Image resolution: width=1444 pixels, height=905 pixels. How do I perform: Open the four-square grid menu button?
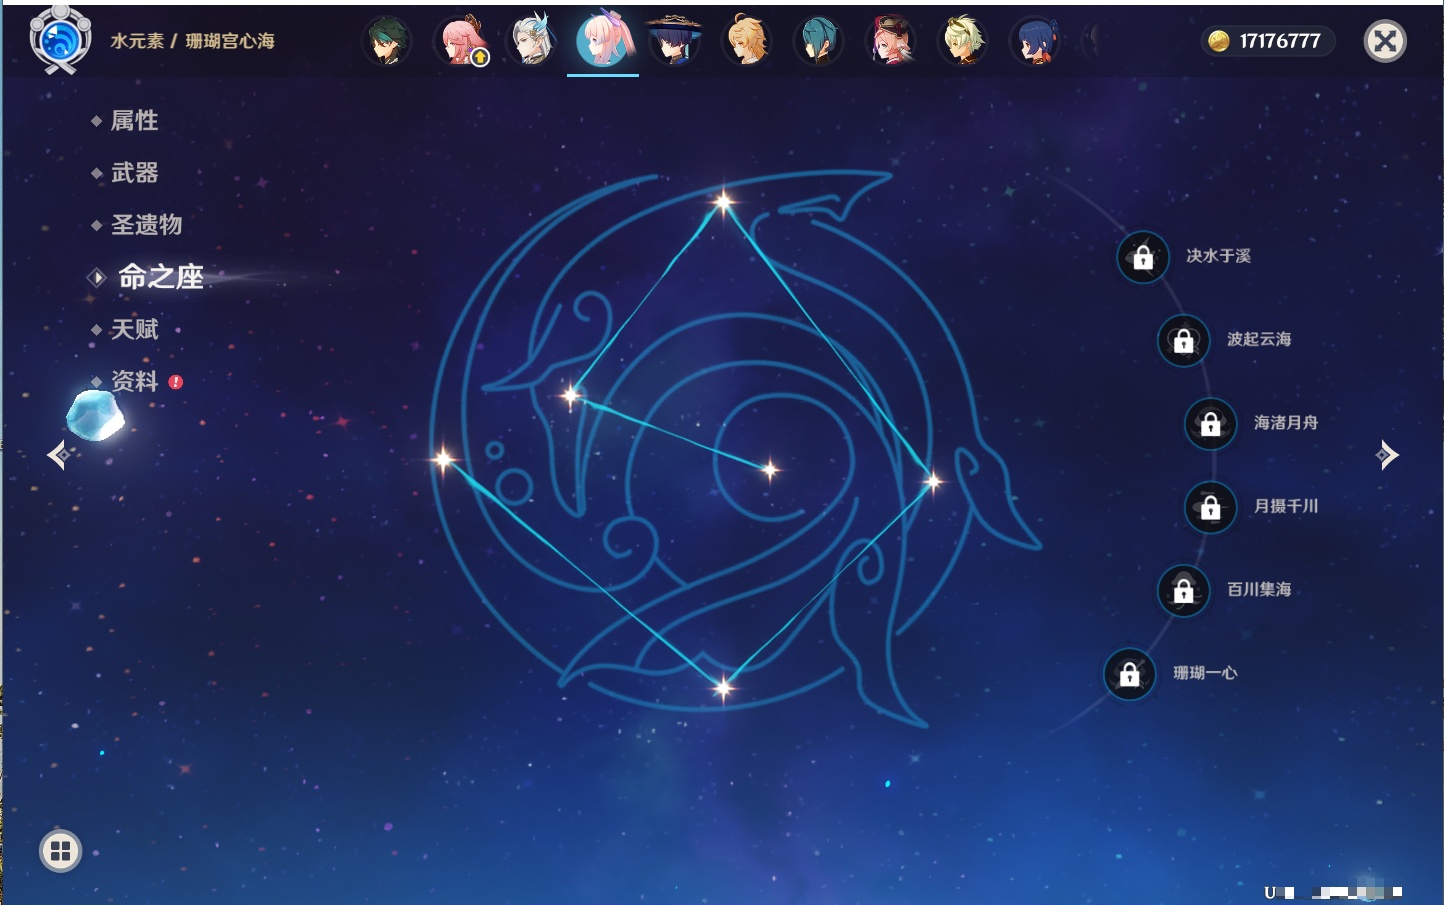click(60, 851)
